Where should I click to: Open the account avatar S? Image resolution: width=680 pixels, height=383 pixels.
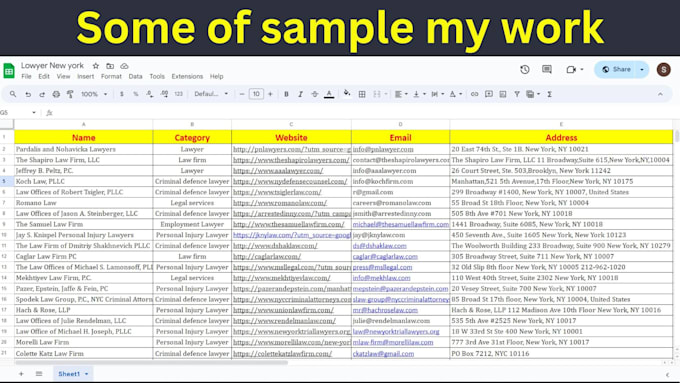[x=664, y=69]
